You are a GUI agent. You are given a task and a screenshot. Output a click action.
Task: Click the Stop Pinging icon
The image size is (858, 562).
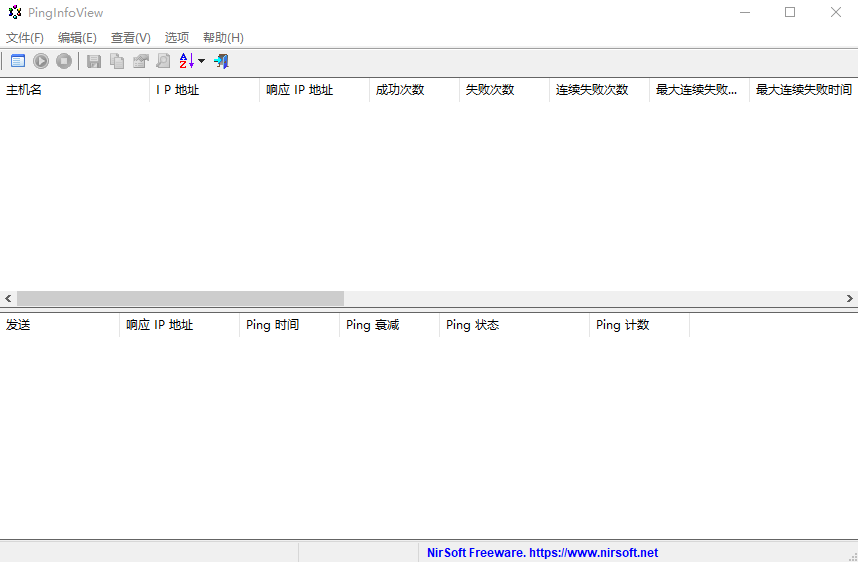coord(64,61)
